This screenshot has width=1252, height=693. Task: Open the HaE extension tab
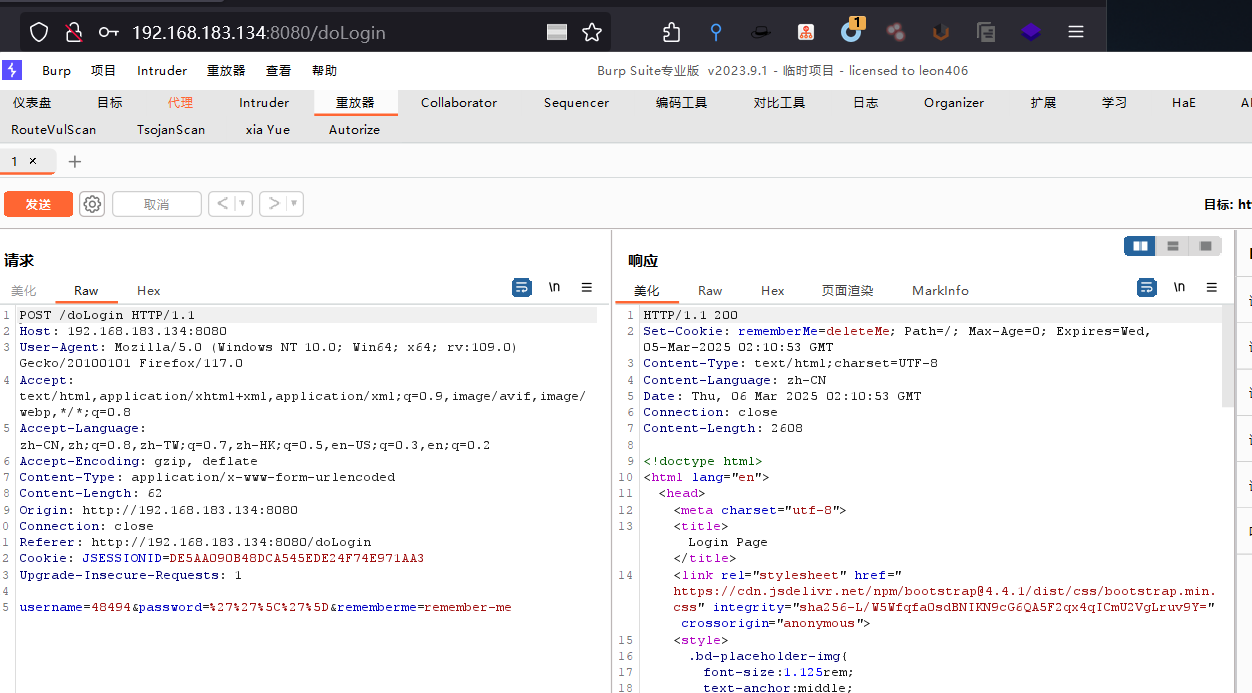coord(1184,103)
